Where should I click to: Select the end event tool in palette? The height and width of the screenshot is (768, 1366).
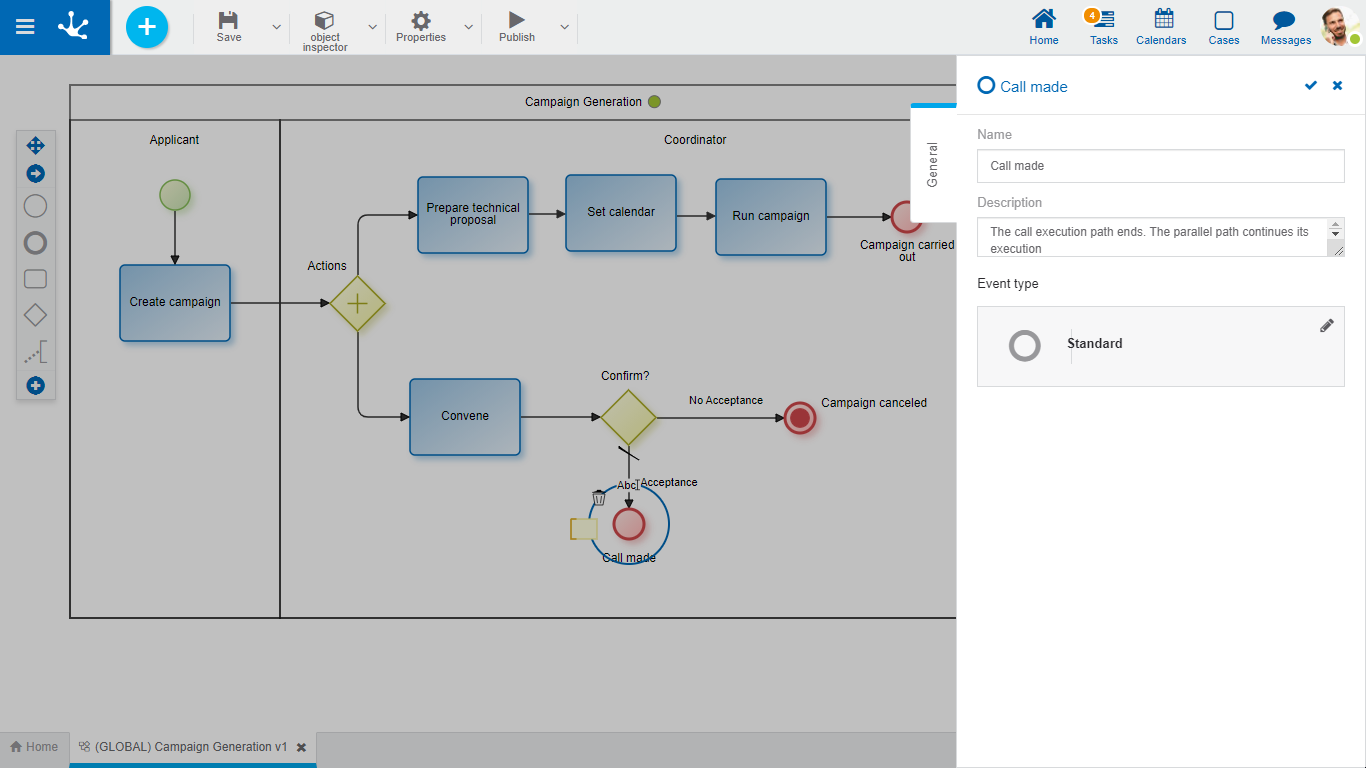point(35,243)
